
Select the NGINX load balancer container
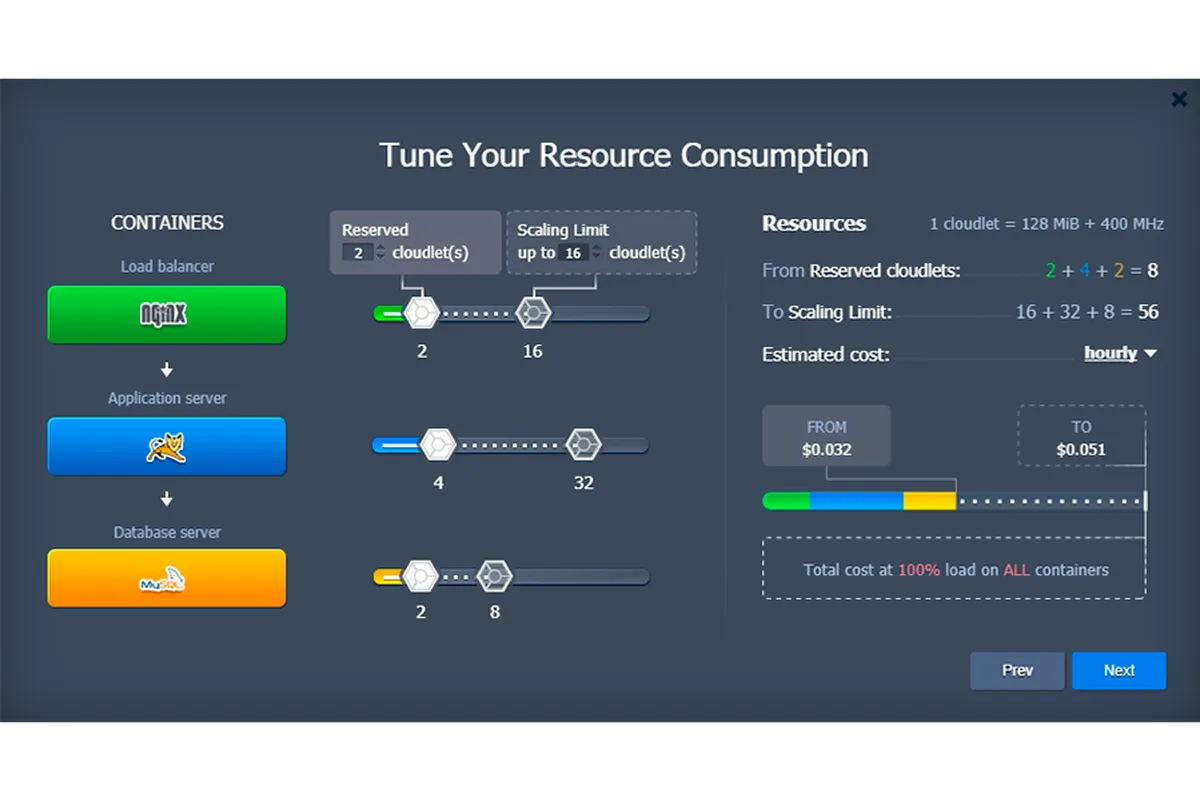167,315
